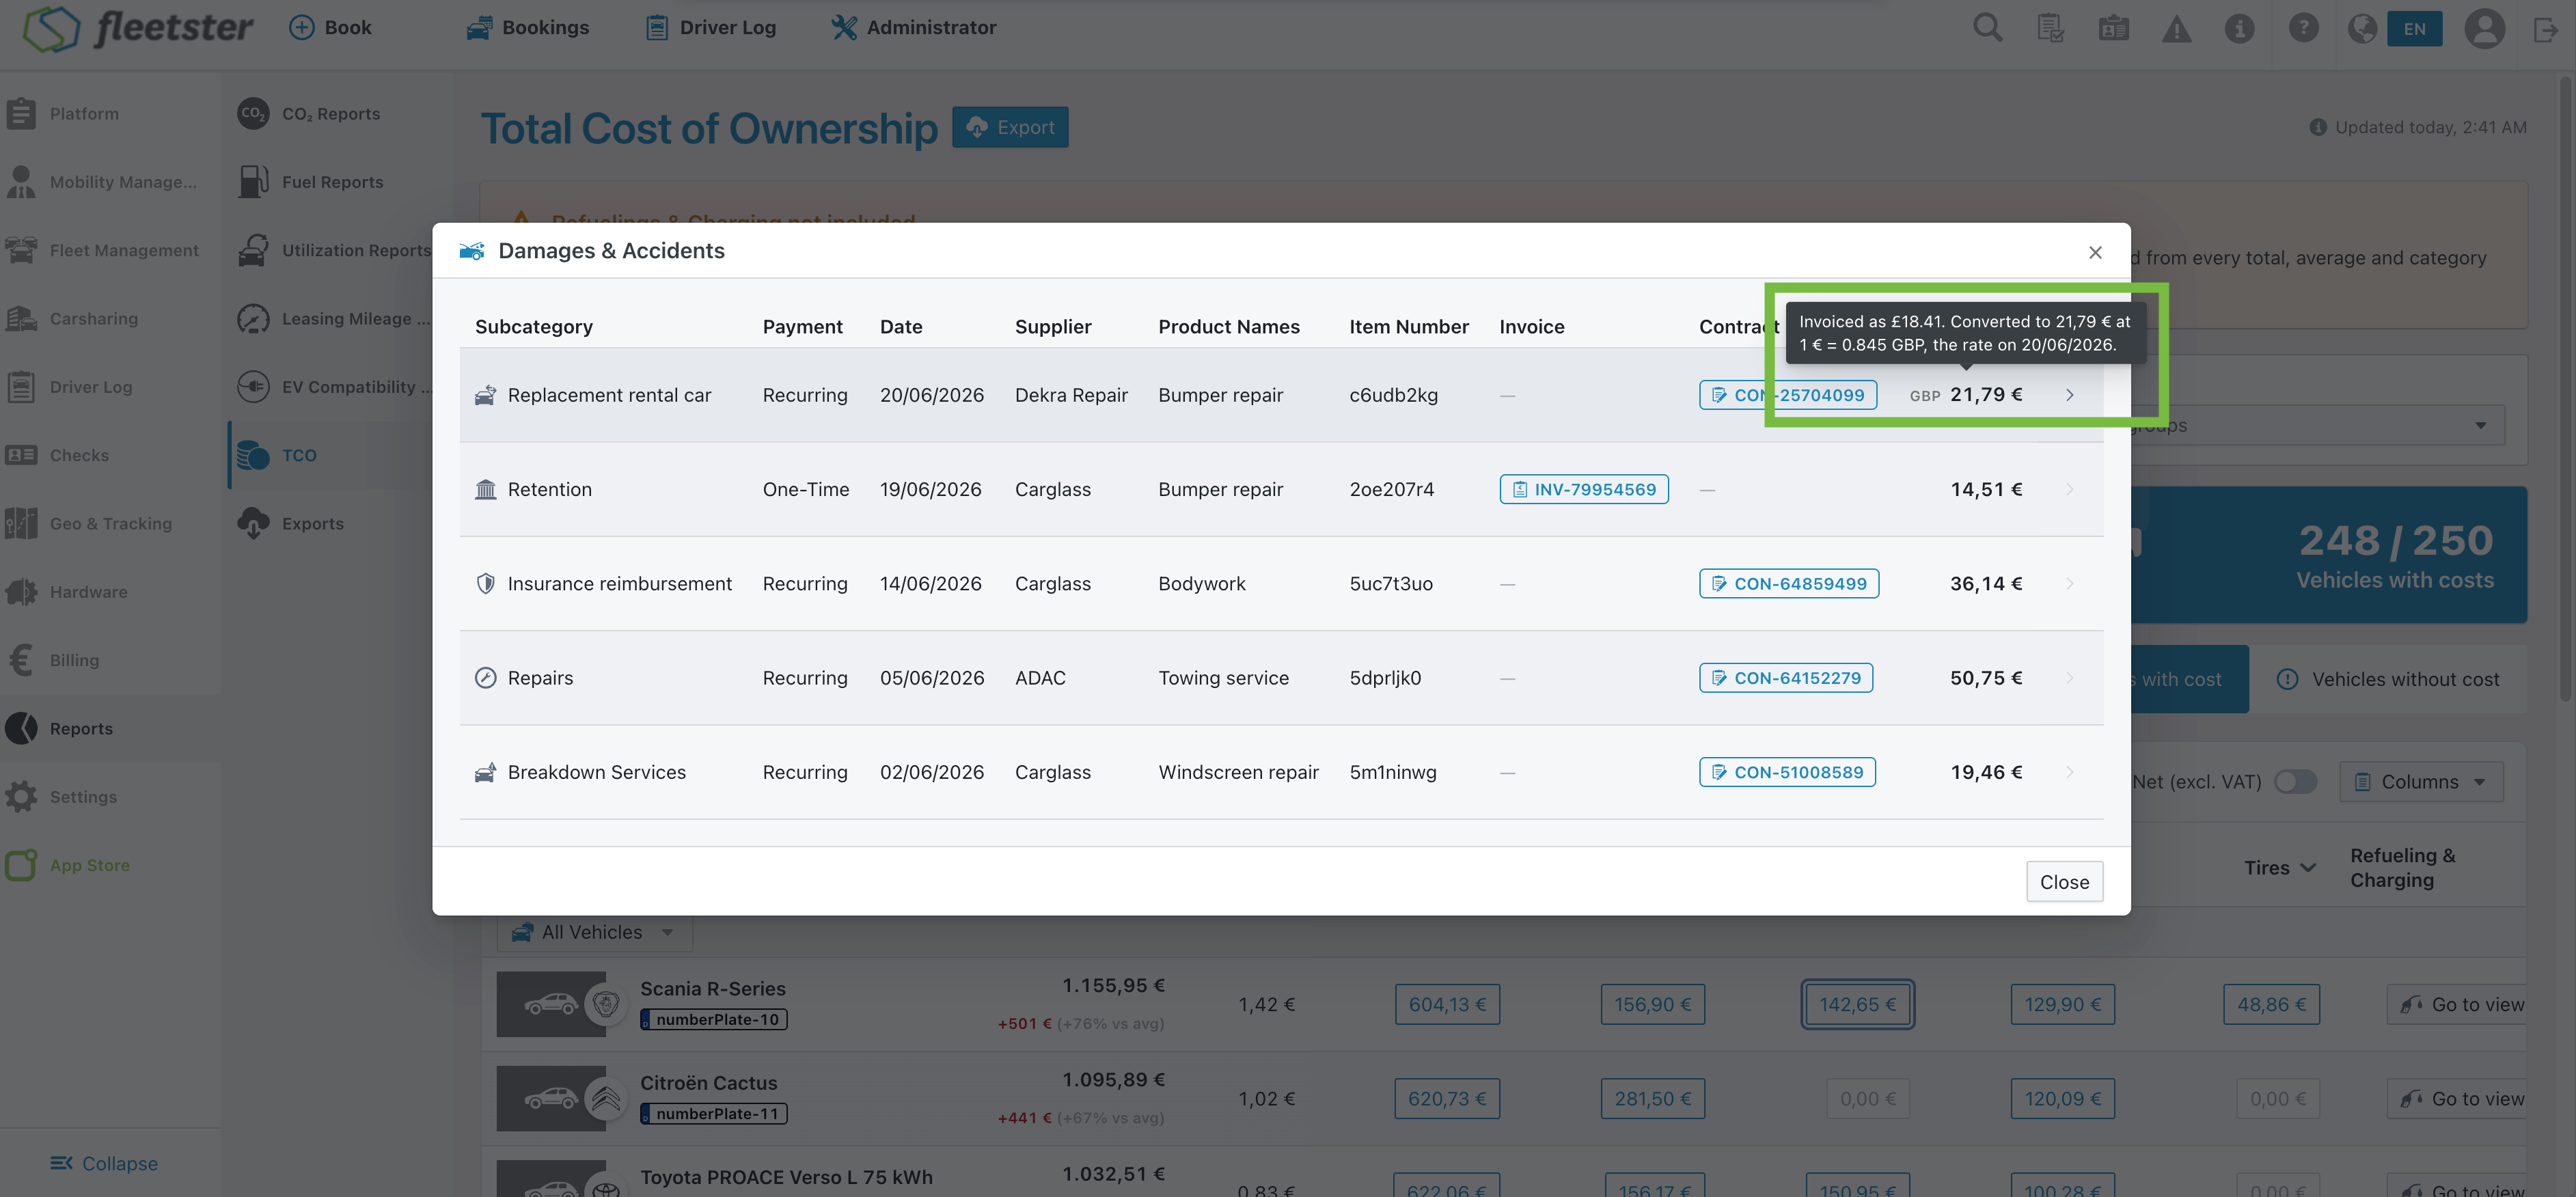Open the Administrator menu
Image resolution: width=2576 pixels, height=1197 pixels.
(x=913, y=28)
